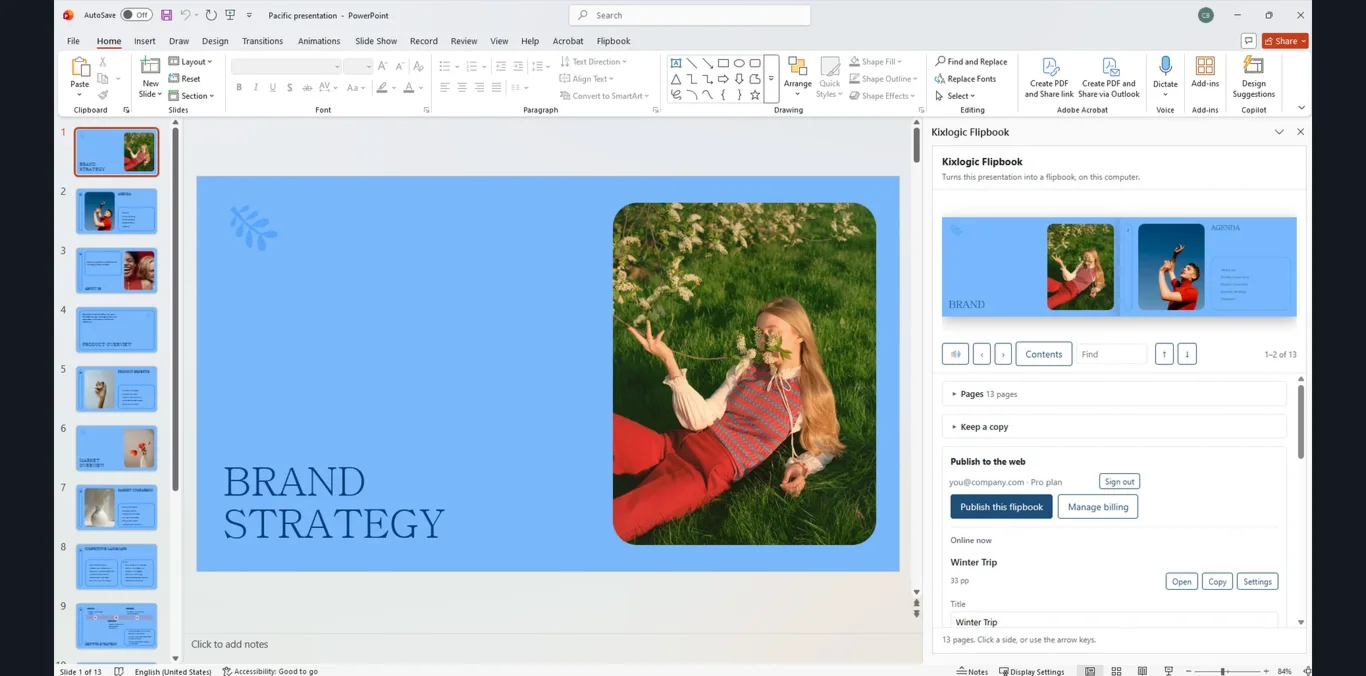
Task: Expand the Keep a copy section
Action: [1114, 427]
